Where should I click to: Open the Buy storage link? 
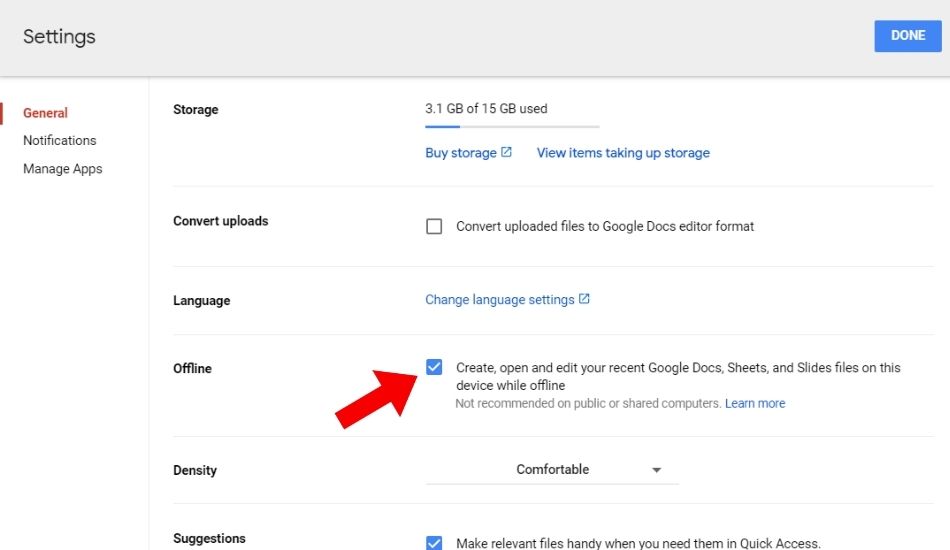click(x=460, y=153)
